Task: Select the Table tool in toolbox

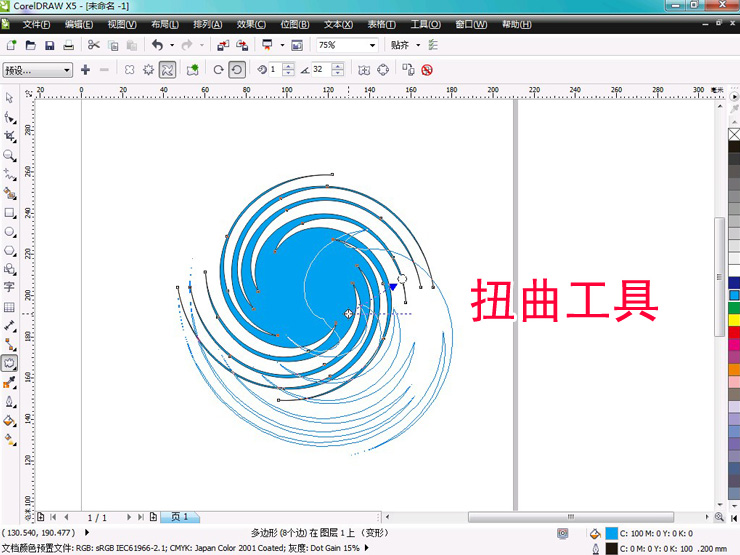Action: tap(9, 307)
